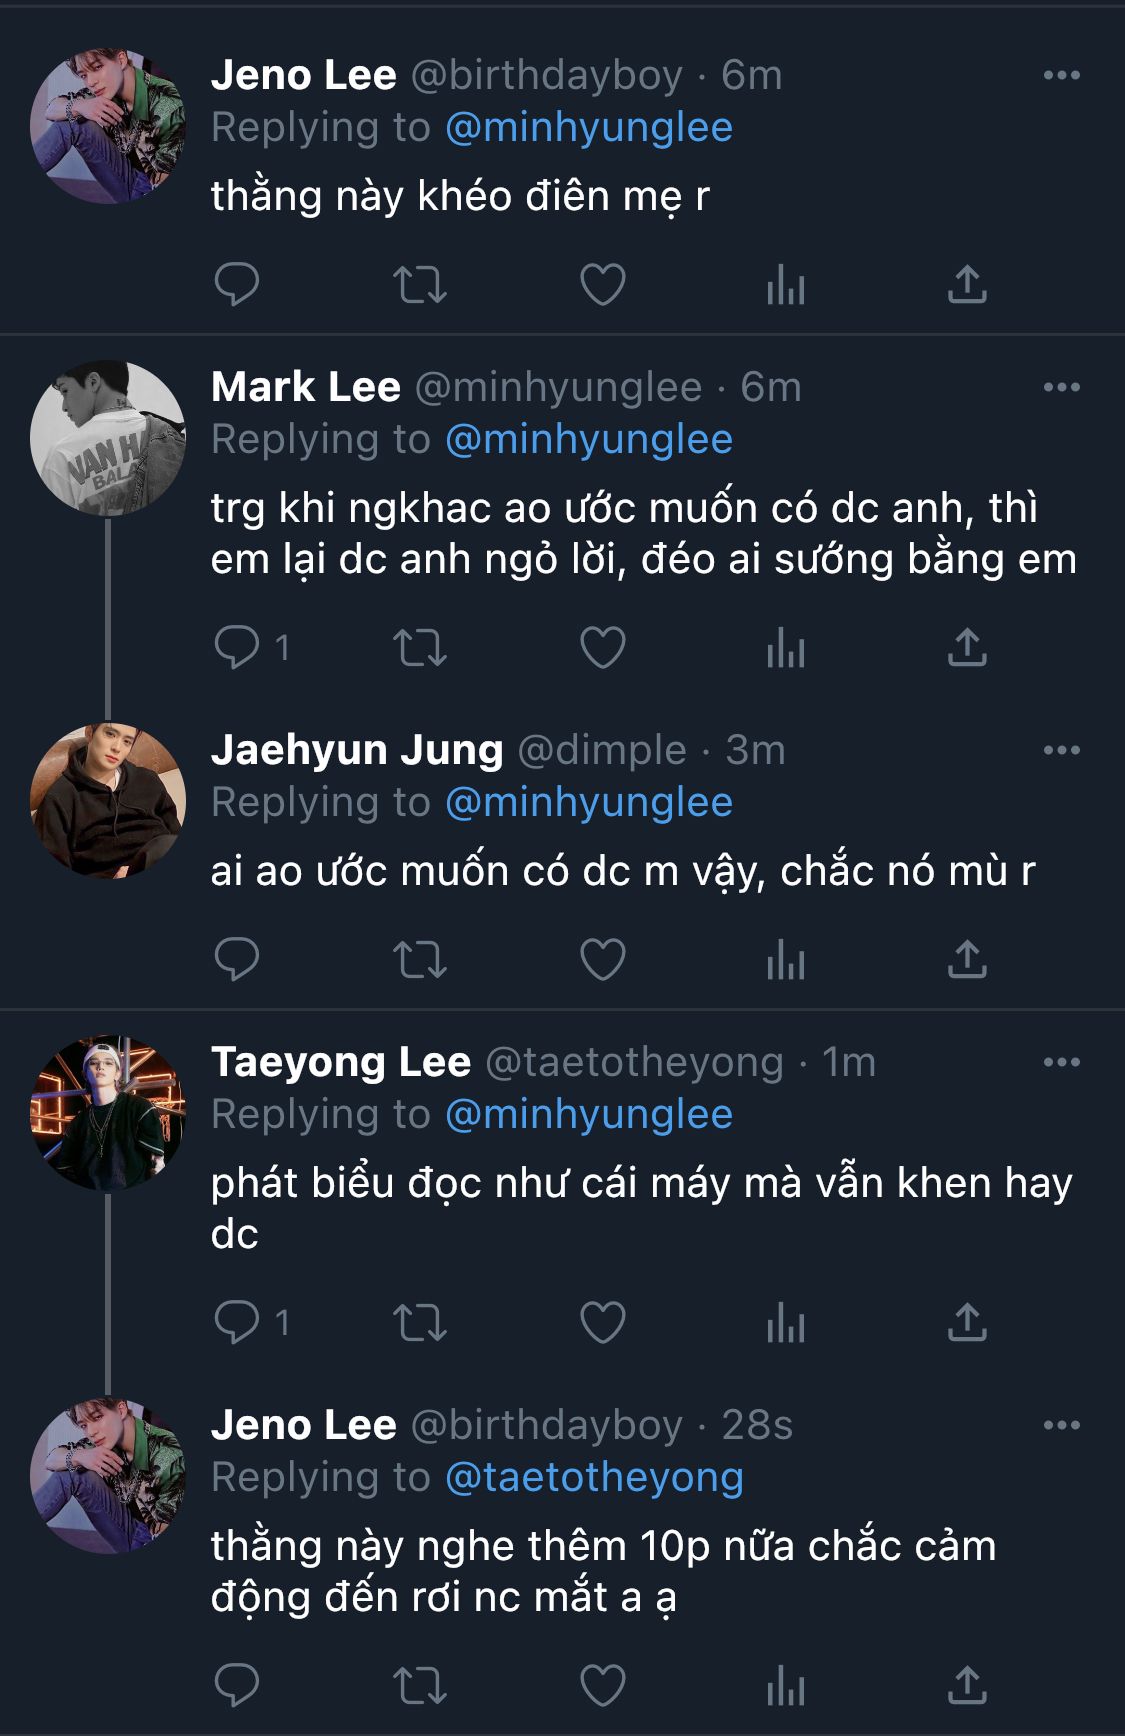Share Taeyong Lee's tweet
The width and height of the screenshot is (1125, 1736).
pyautogui.click(x=967, y=1322)
